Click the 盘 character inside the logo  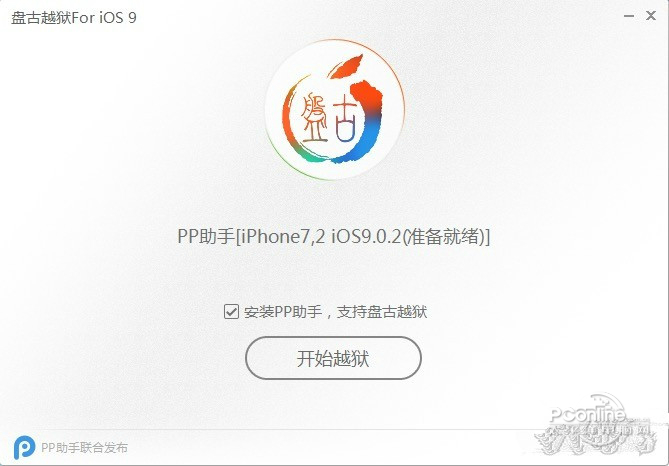314,118
